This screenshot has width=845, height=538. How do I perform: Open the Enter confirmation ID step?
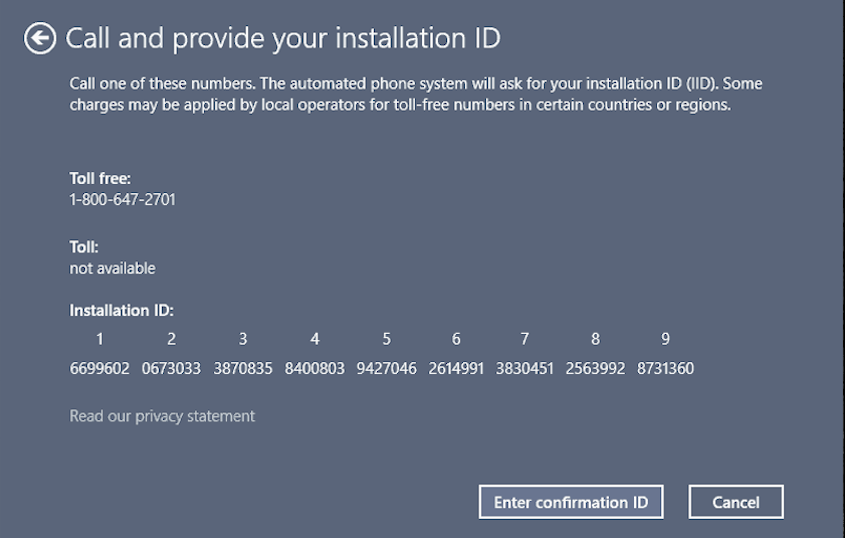571,502
